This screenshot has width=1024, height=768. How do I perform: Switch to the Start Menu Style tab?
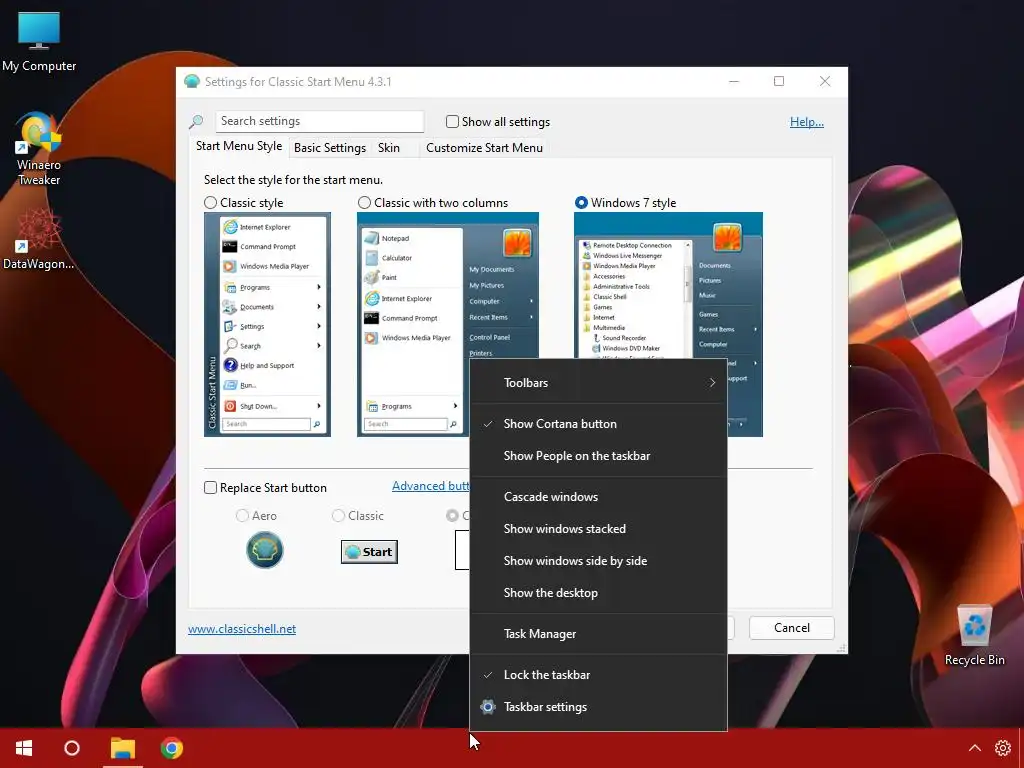pos(239,146)
